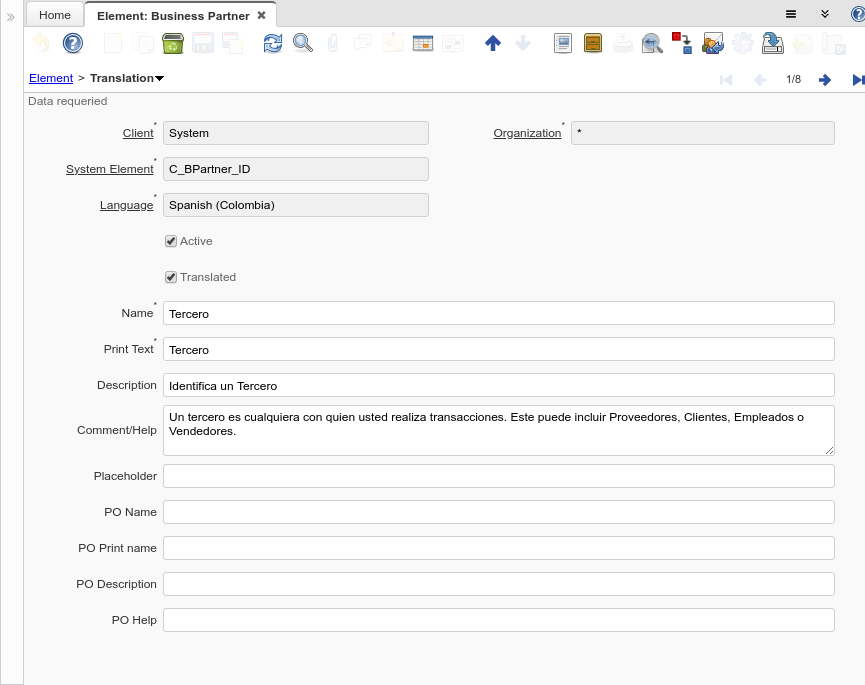Click the 'Data requeried' status message
The width and height of the screenshot is (865, 685).
click(68, 101)
